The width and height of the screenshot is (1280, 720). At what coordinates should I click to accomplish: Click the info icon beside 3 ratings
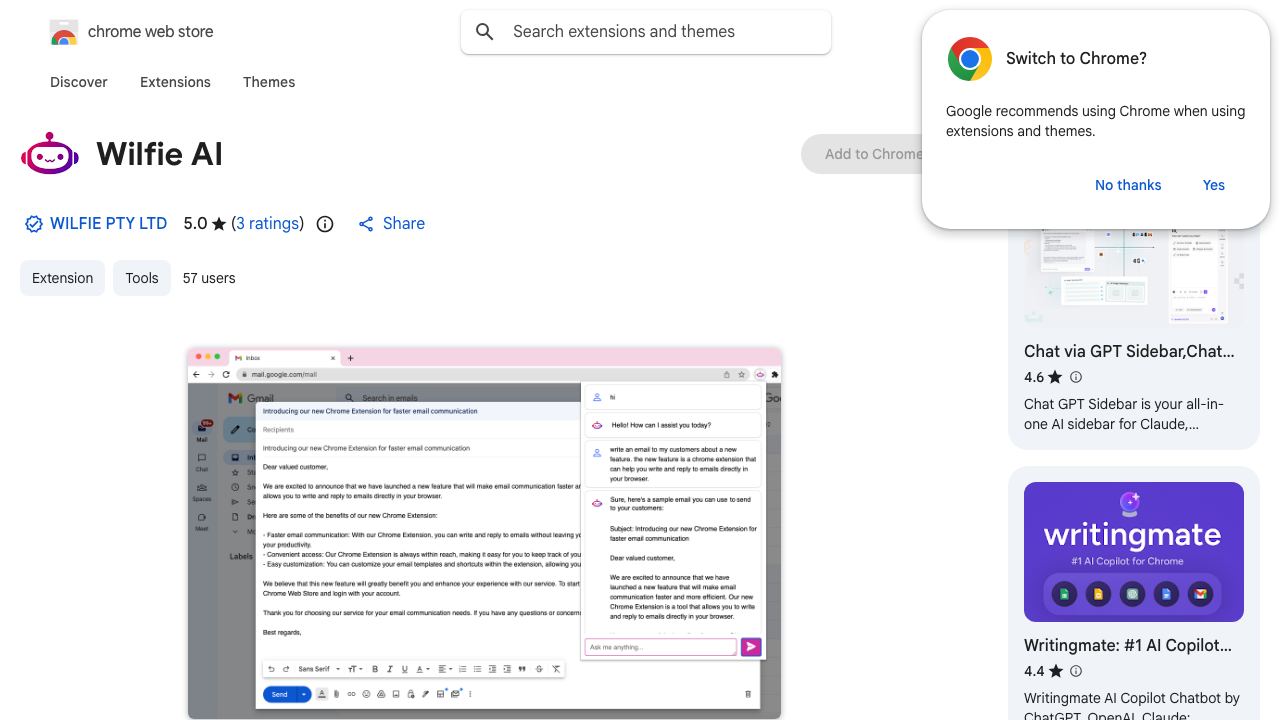click(325, 224)
